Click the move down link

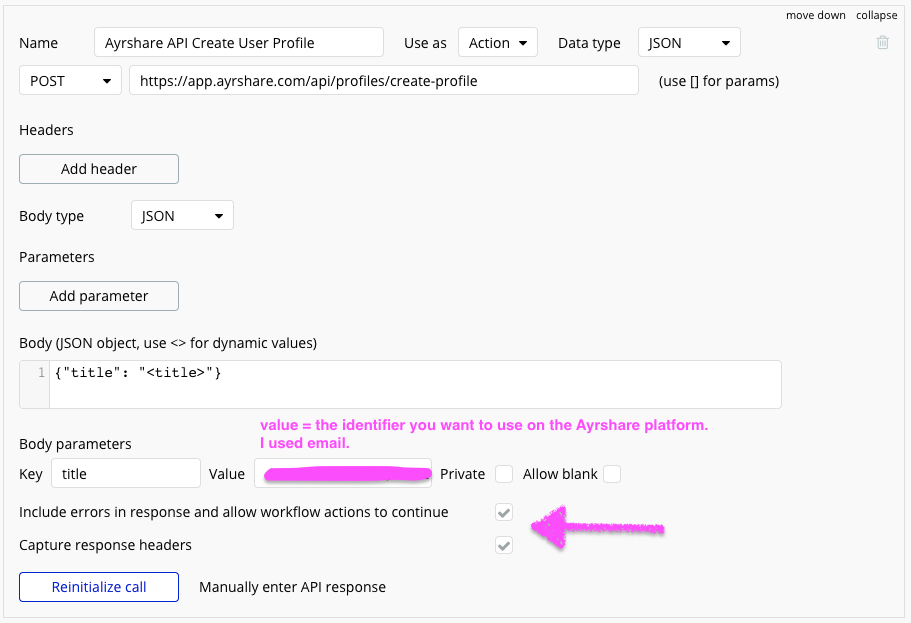(815, 15)
